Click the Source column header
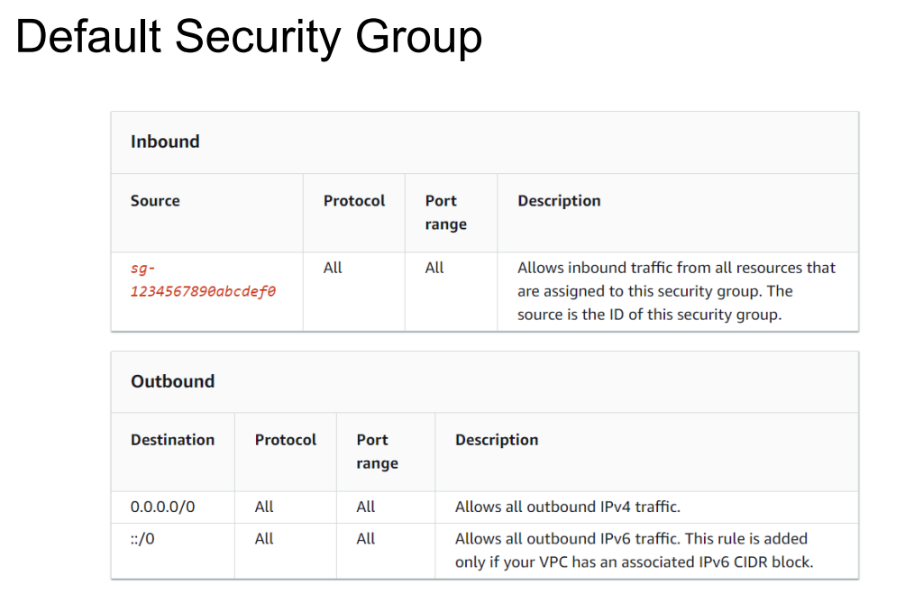The height and width of the screenshot is (603, 905). click(155, 201)
